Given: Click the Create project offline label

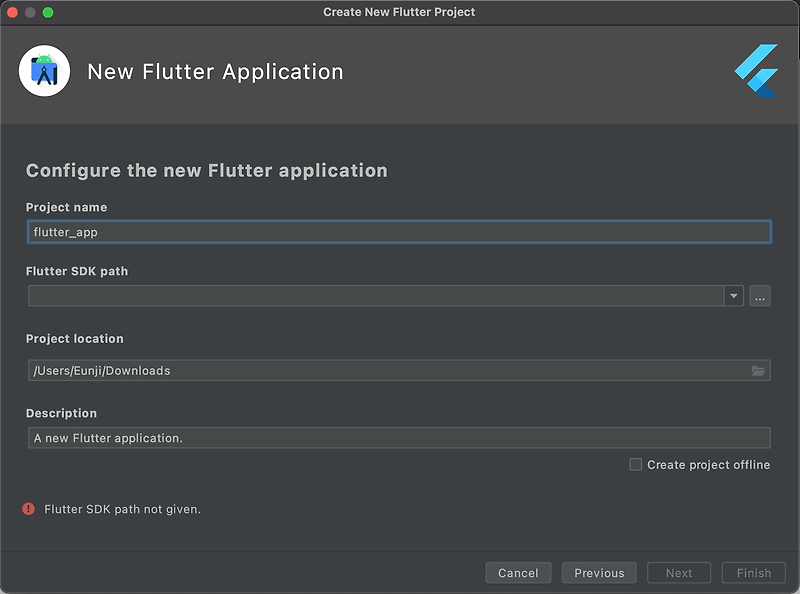Looking at the screenshot, I should click(709, 465).
